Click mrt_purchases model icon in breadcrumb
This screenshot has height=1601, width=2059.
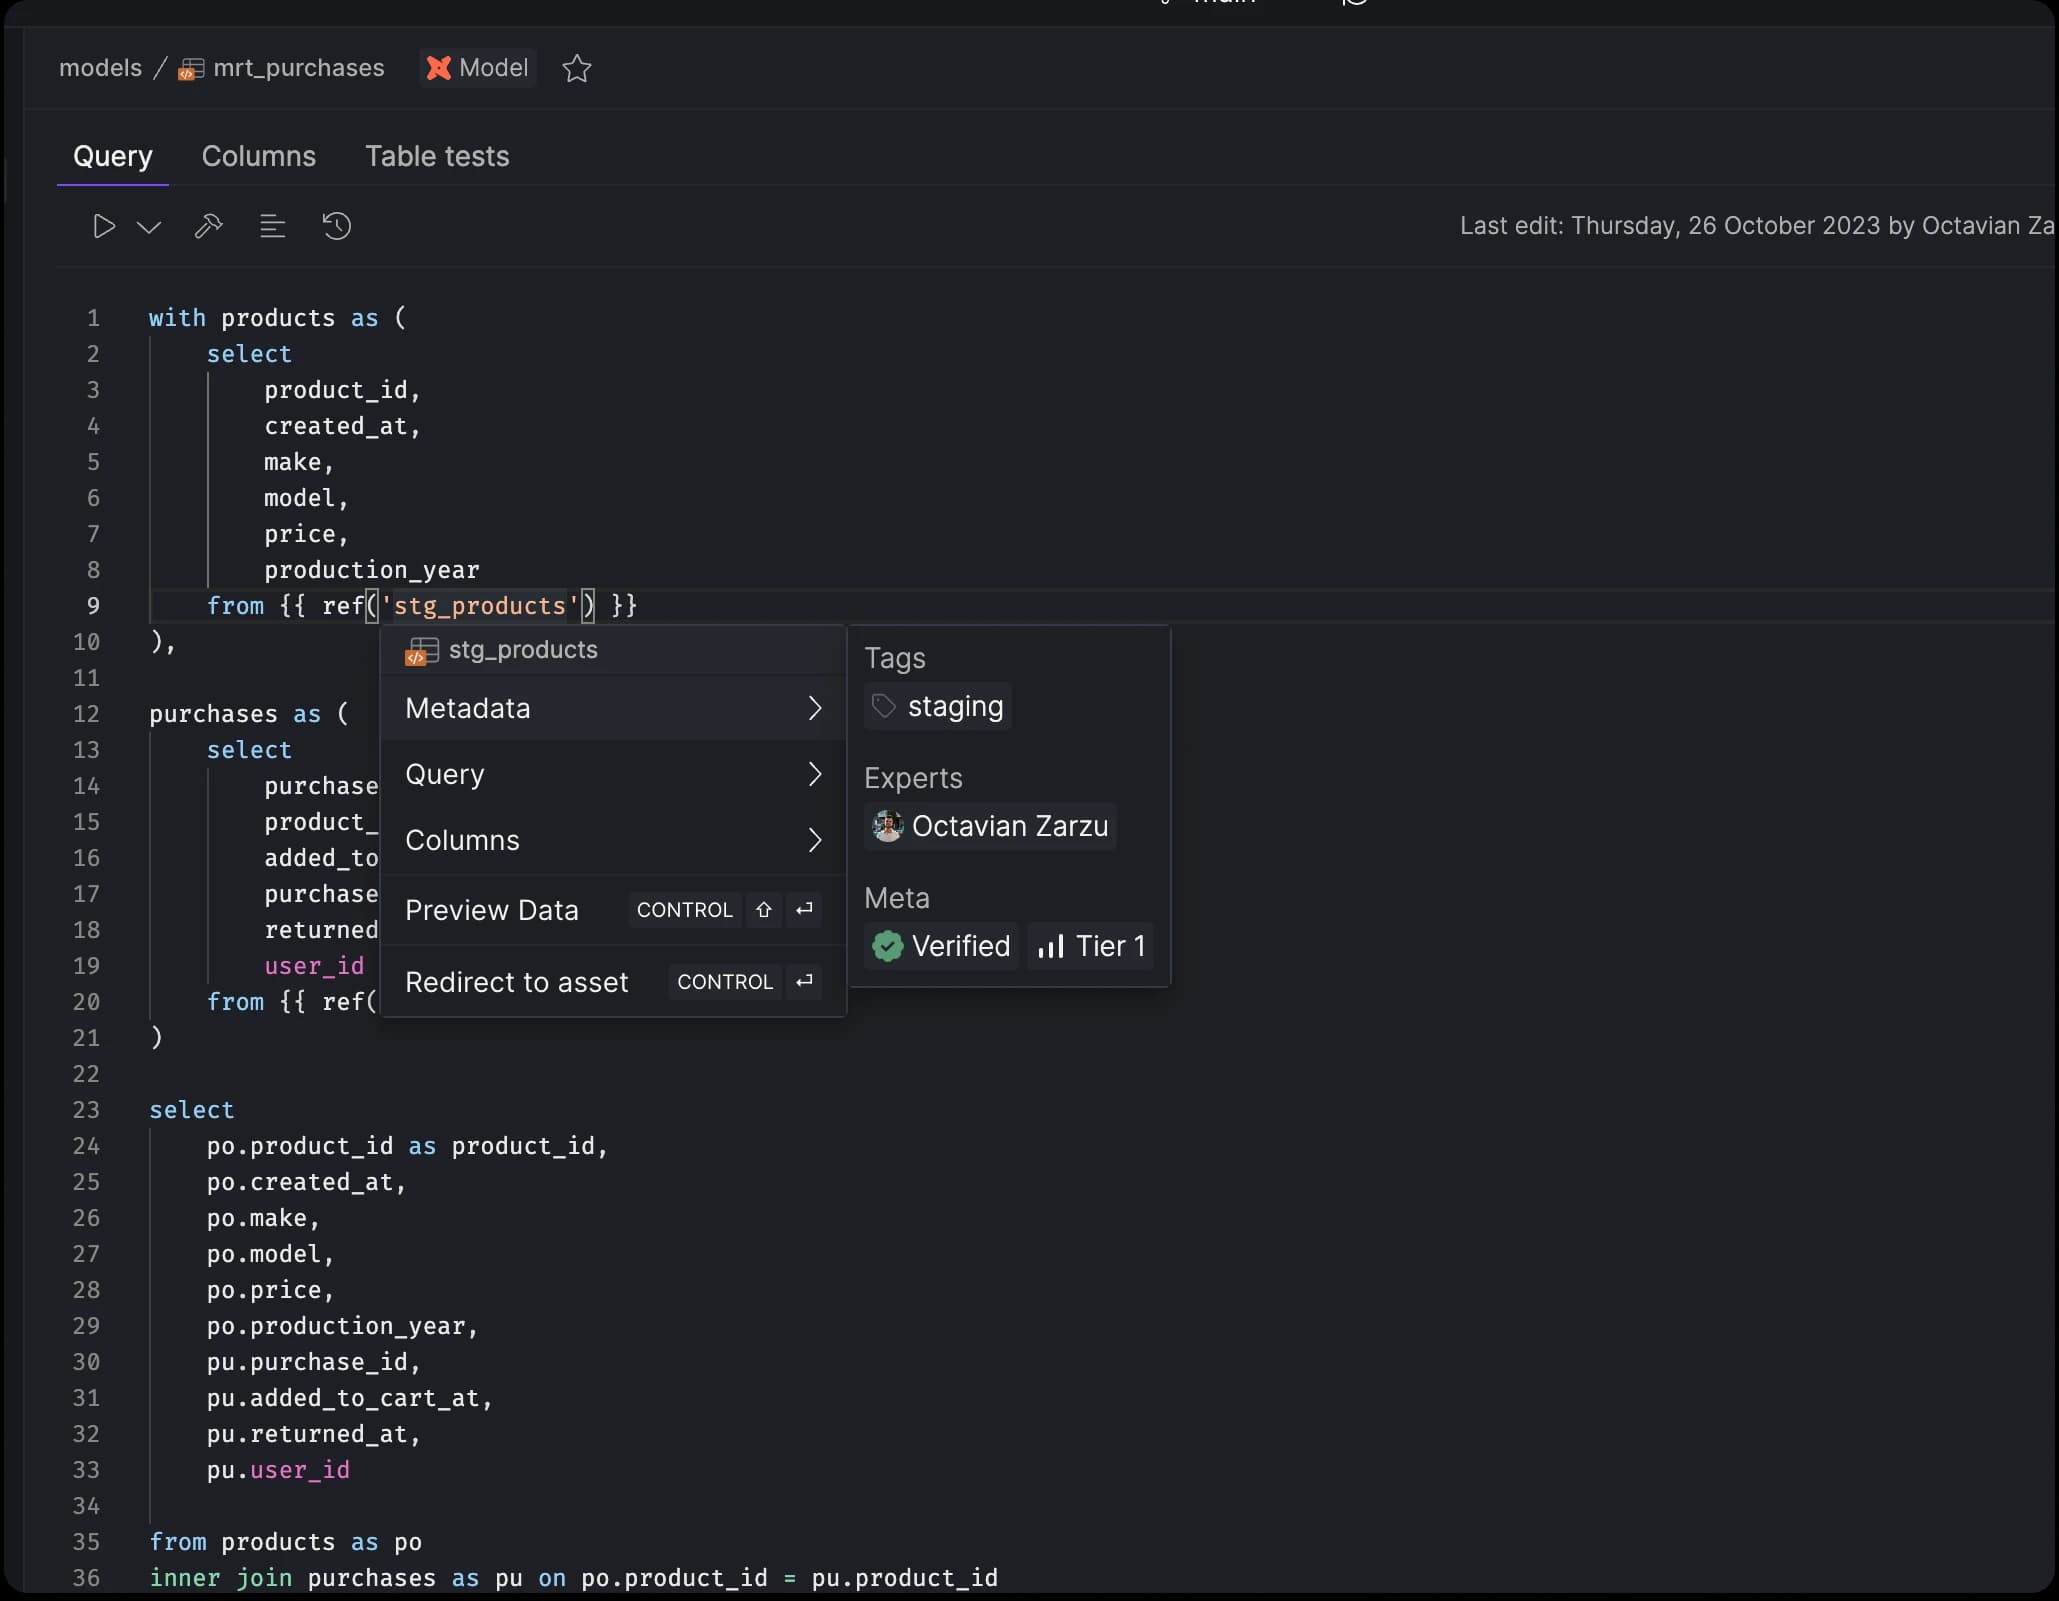[191, 69]
